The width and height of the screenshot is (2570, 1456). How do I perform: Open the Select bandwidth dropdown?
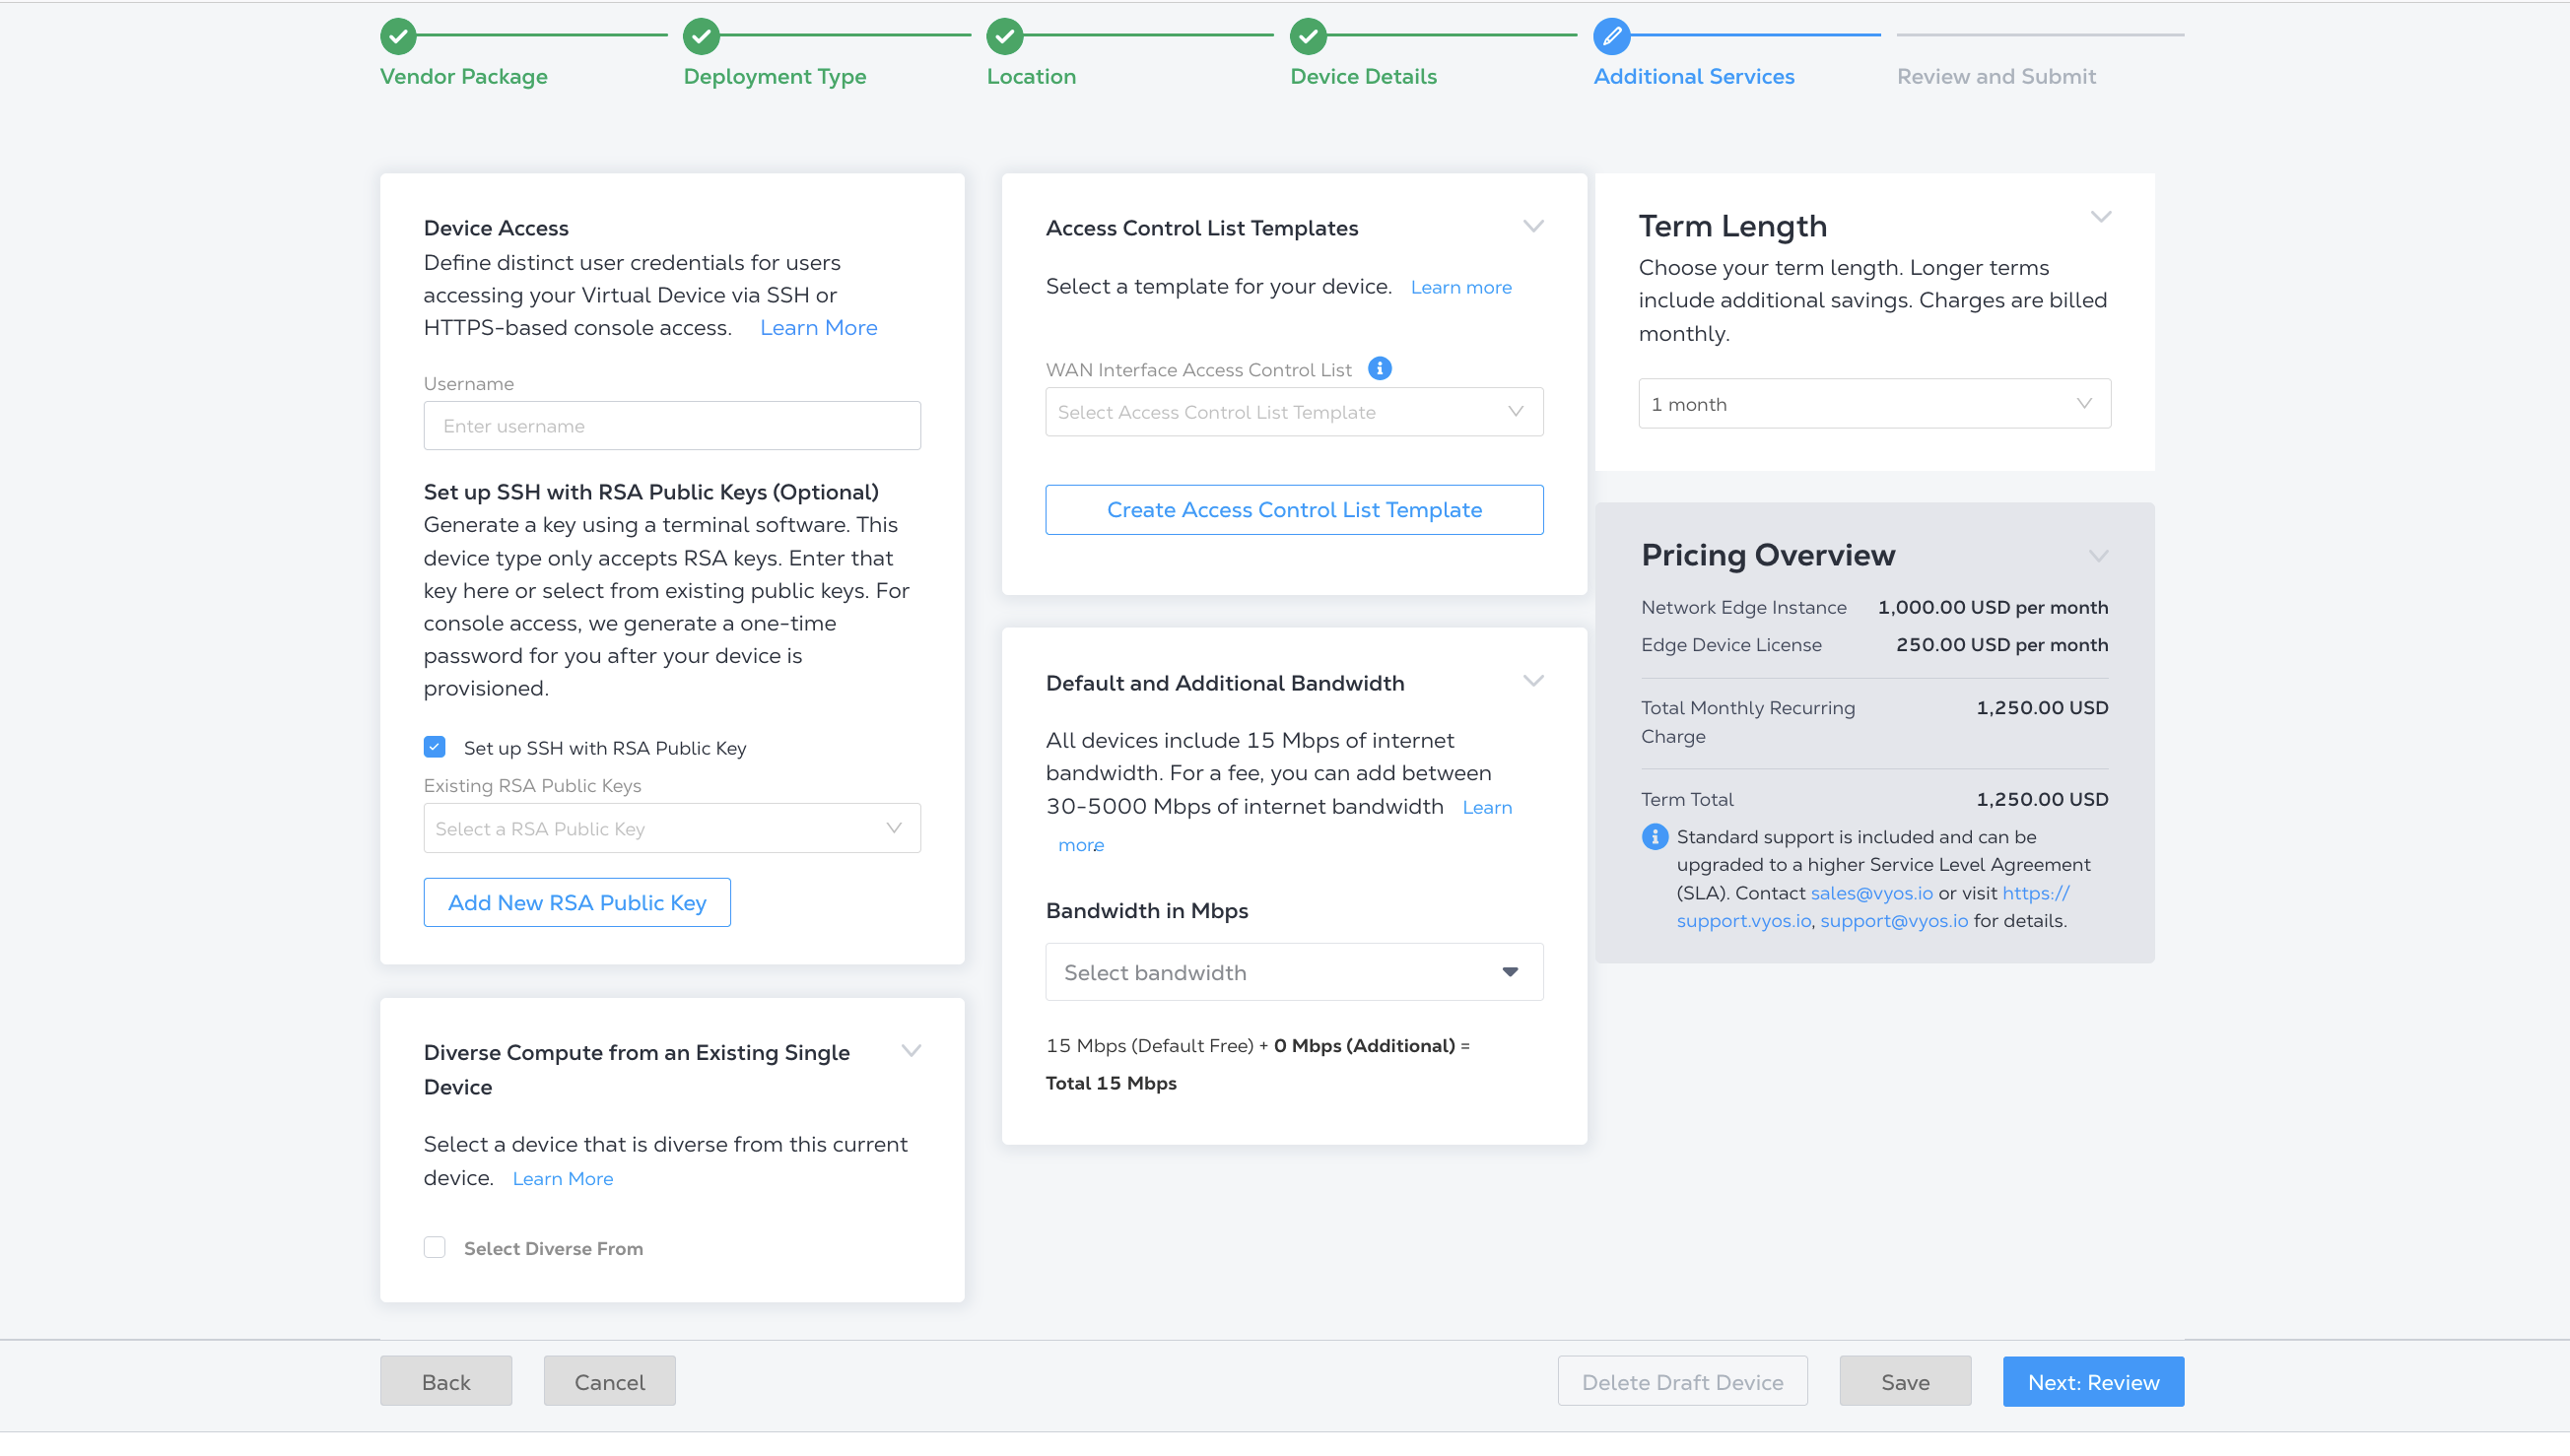pos(1294,972)
